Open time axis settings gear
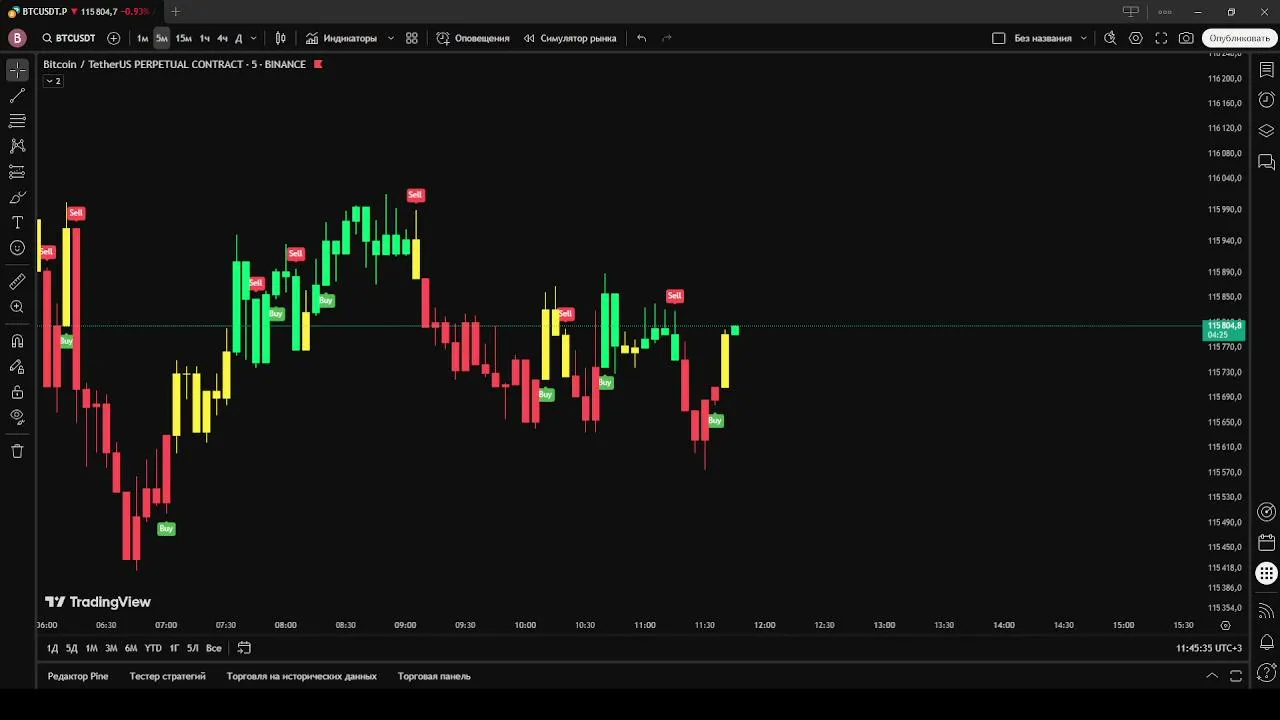Screen dimensions: 1280x720 click(x=1226, y=625)
